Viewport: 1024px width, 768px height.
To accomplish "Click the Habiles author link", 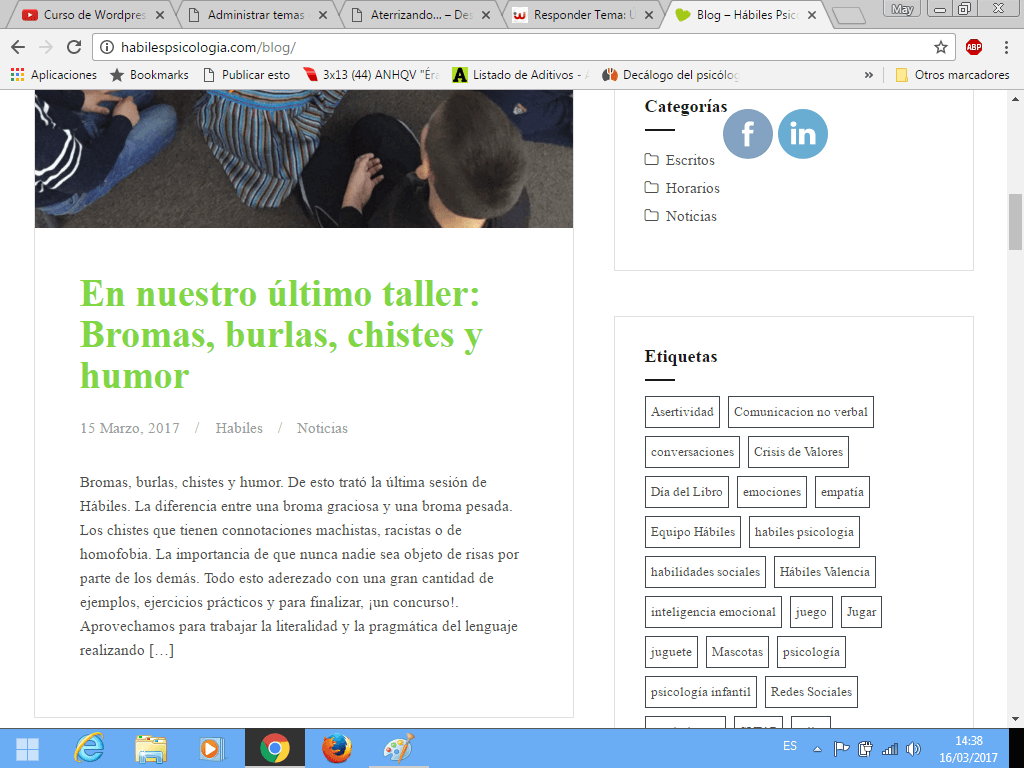I will point(239,428).
